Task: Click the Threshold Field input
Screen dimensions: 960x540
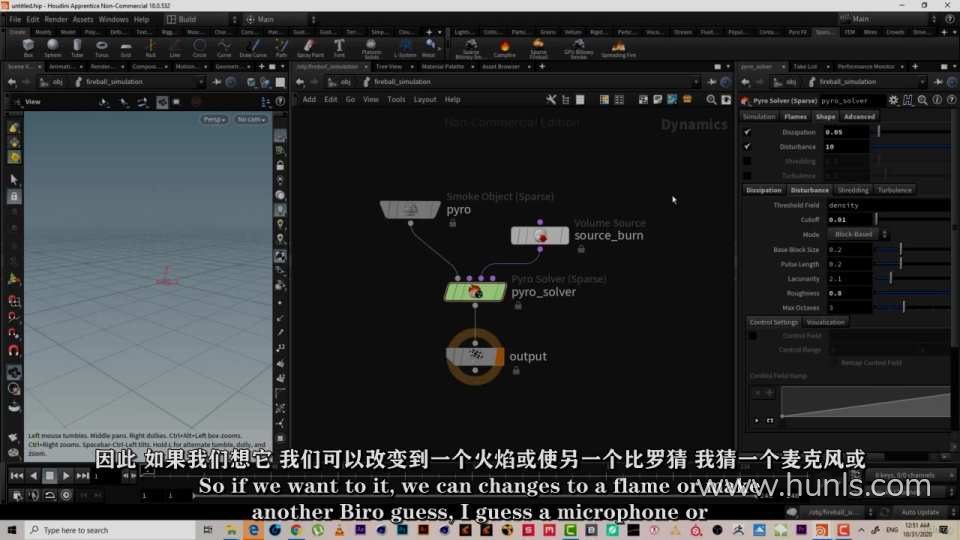Action: (x=888, y=205)
